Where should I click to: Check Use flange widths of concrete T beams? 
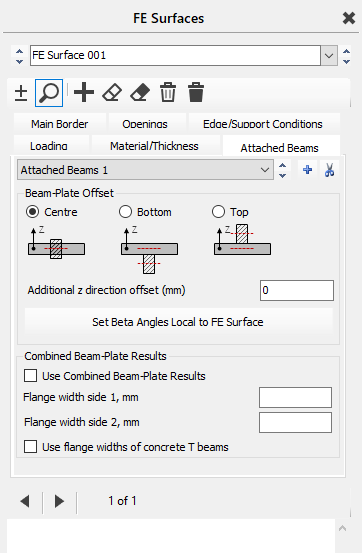click(30, 446)
